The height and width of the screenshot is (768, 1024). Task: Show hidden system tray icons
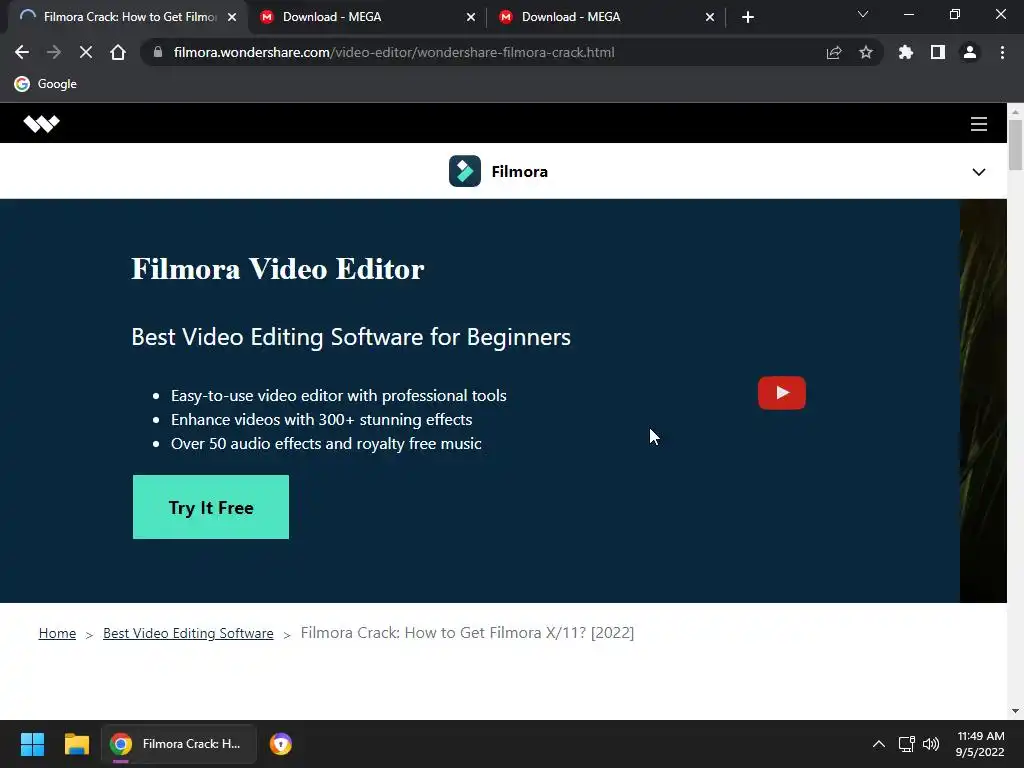point(879,744)
